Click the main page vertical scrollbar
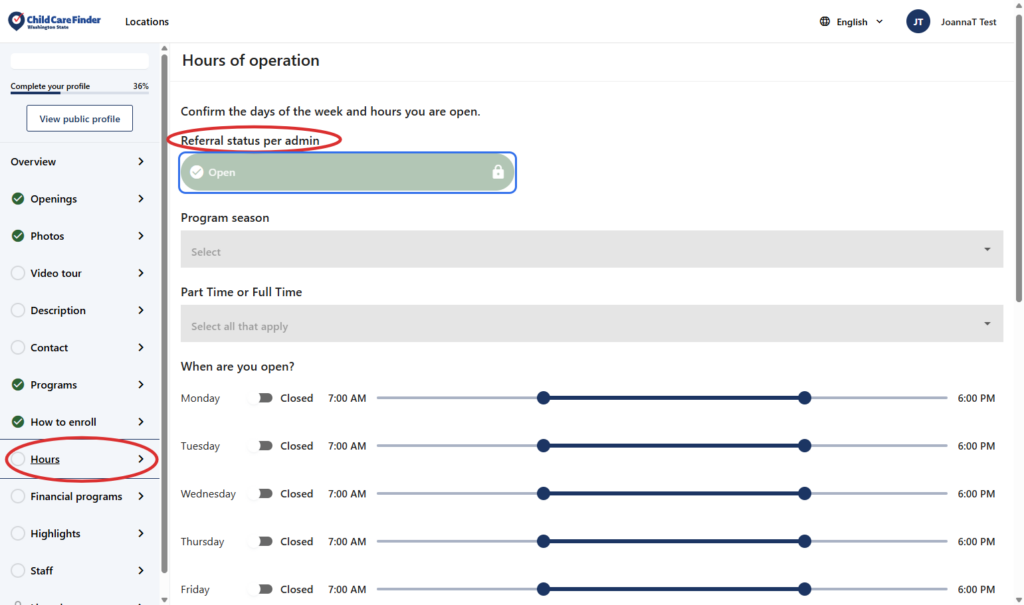The image size is (1024, 605). 1018,200
